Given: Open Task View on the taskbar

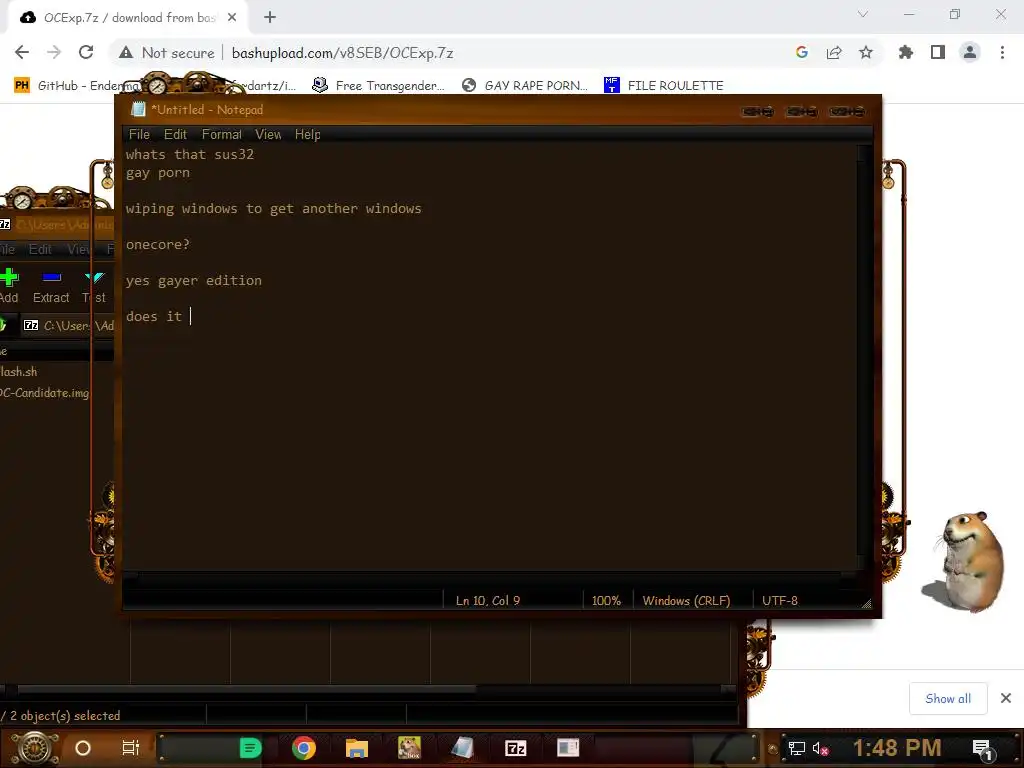Looking at the screenshot, I should (131, 748).
